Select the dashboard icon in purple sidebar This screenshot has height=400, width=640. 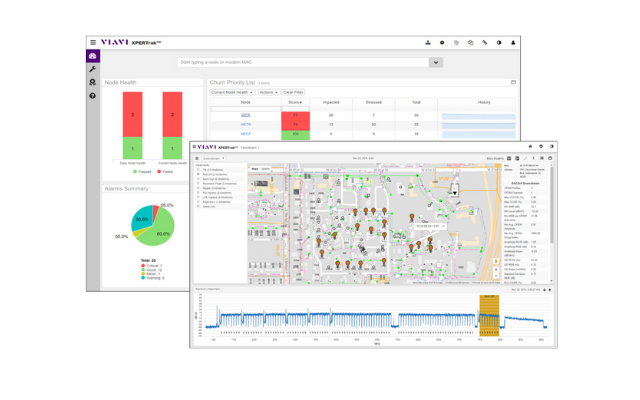[93, 56]
